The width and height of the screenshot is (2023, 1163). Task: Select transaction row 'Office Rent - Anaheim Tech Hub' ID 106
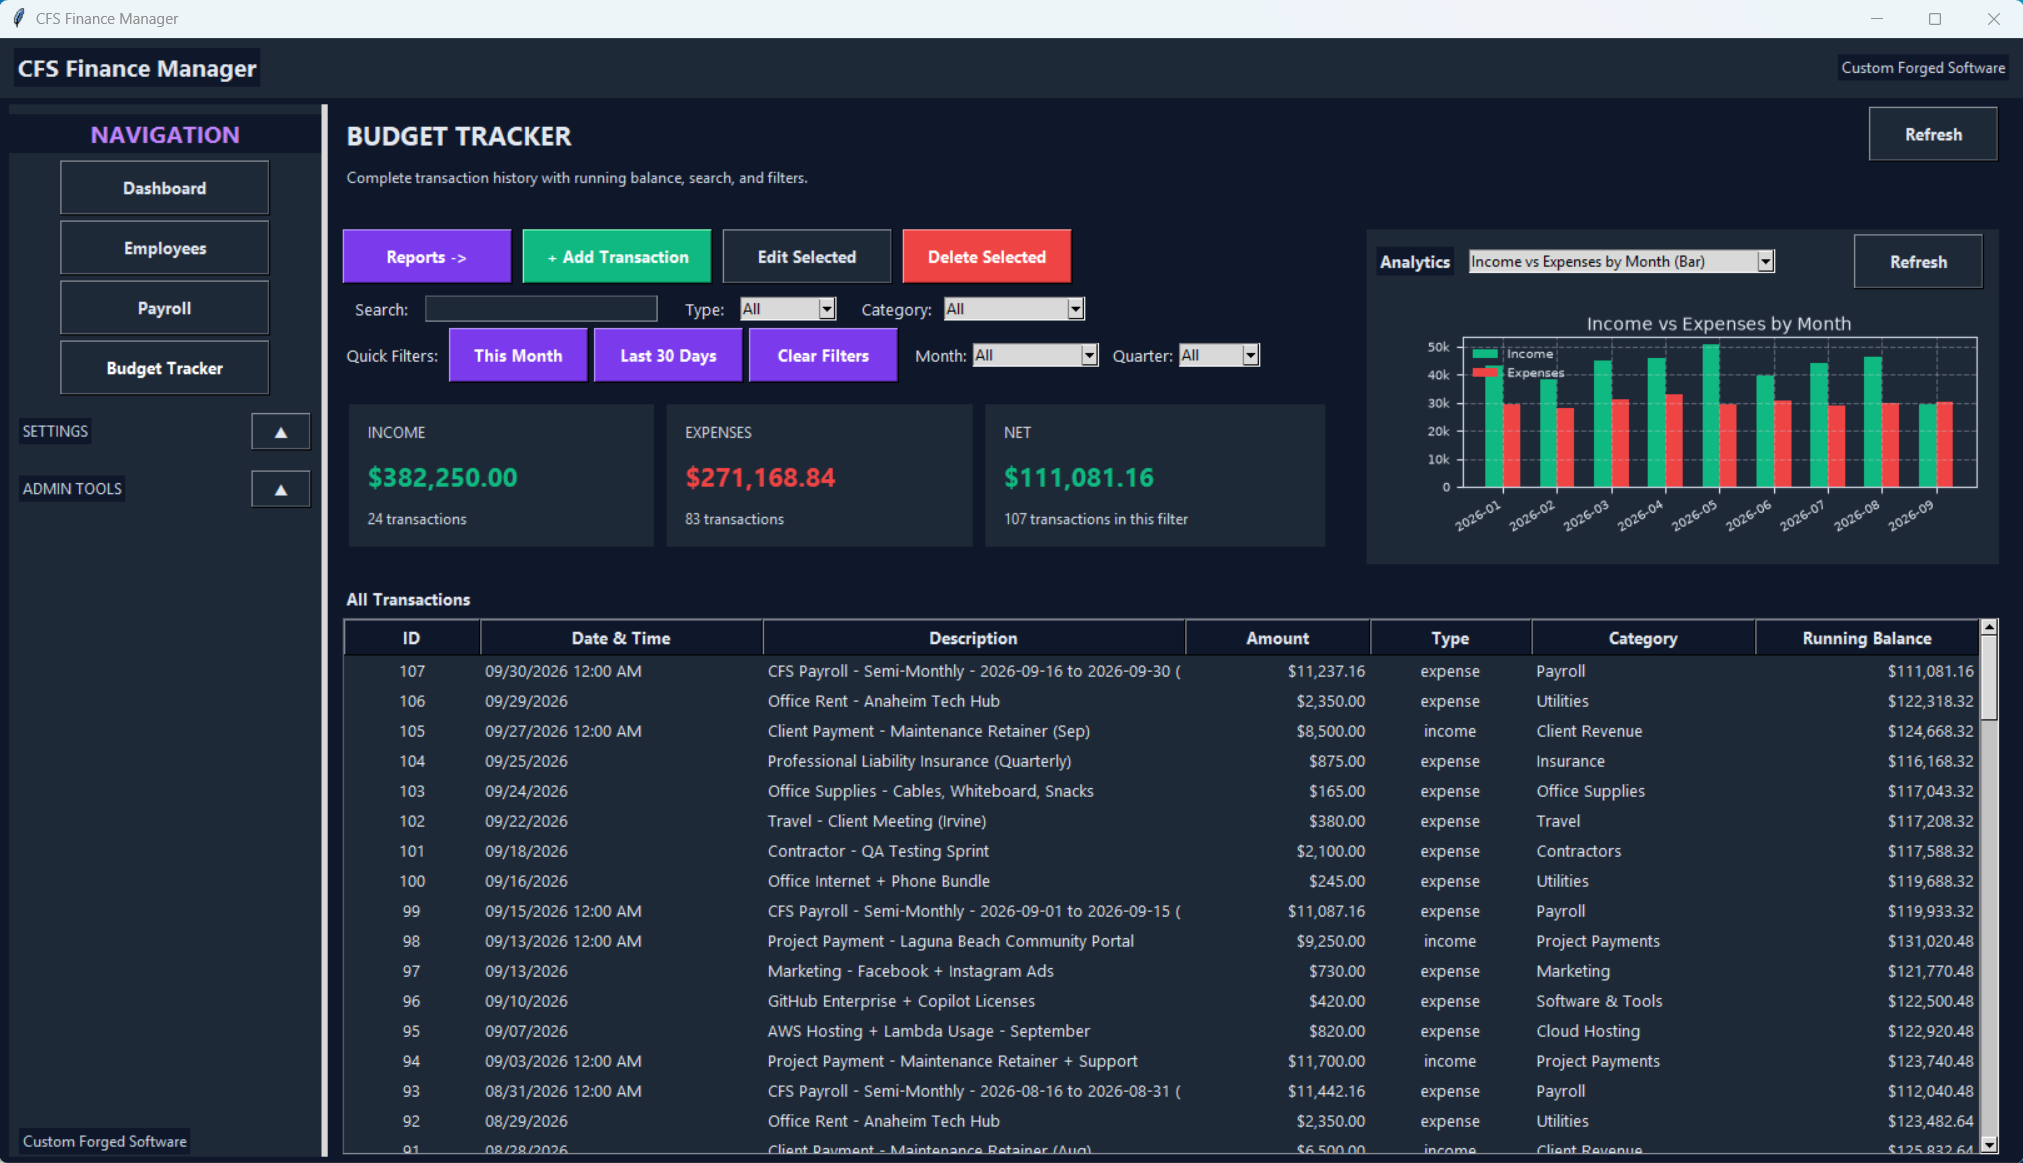click(1161, 701)
